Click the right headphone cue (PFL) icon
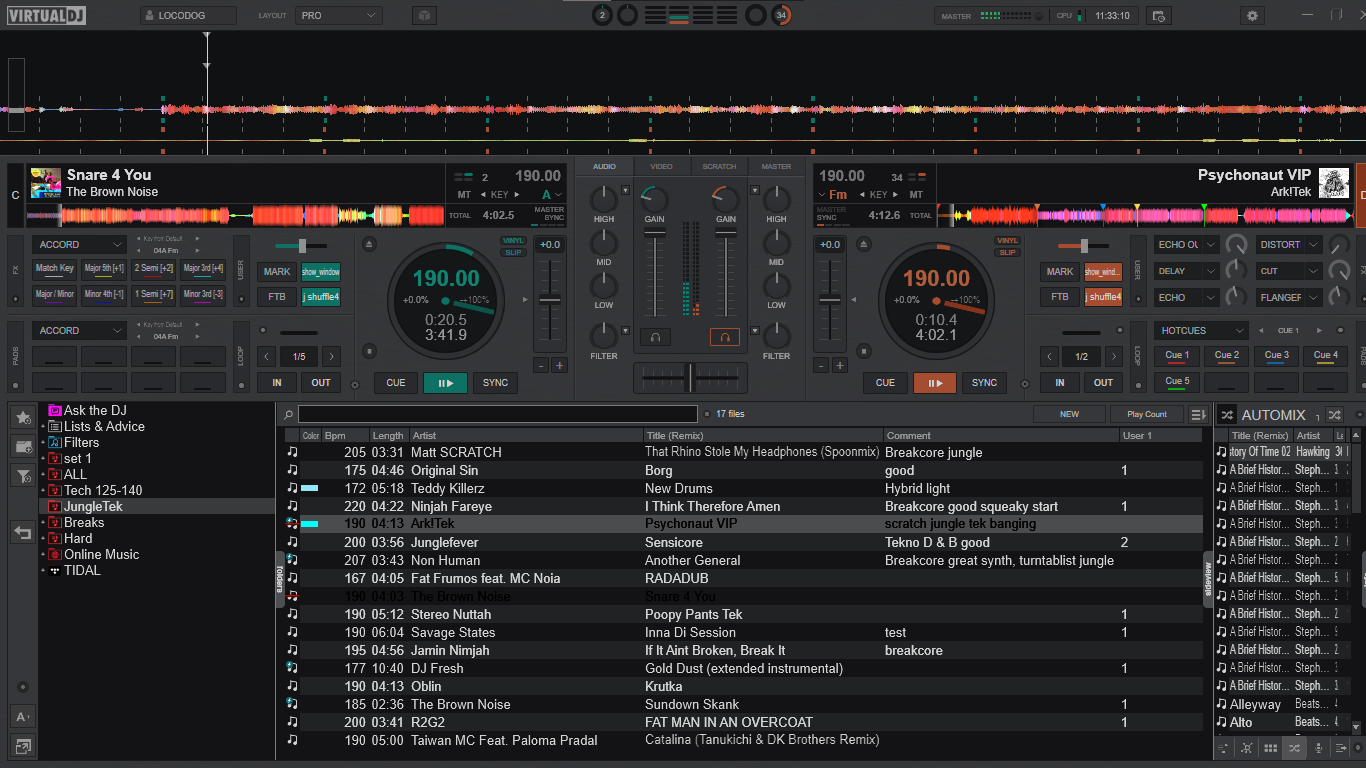The image size is (1366, 768). pyautogui.click(x=726, y=337)
